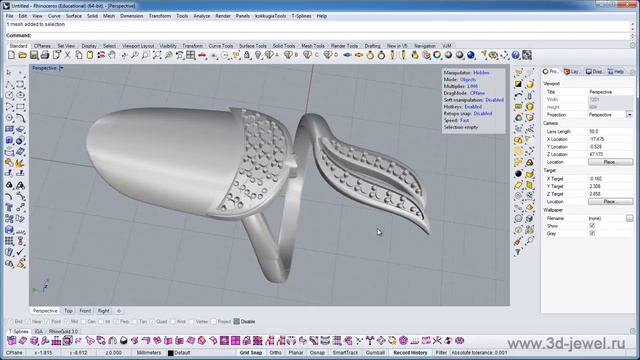The image size is (640, 360).
Task: Toggle the Point osnap checkbox
Action: pos(47,322)
